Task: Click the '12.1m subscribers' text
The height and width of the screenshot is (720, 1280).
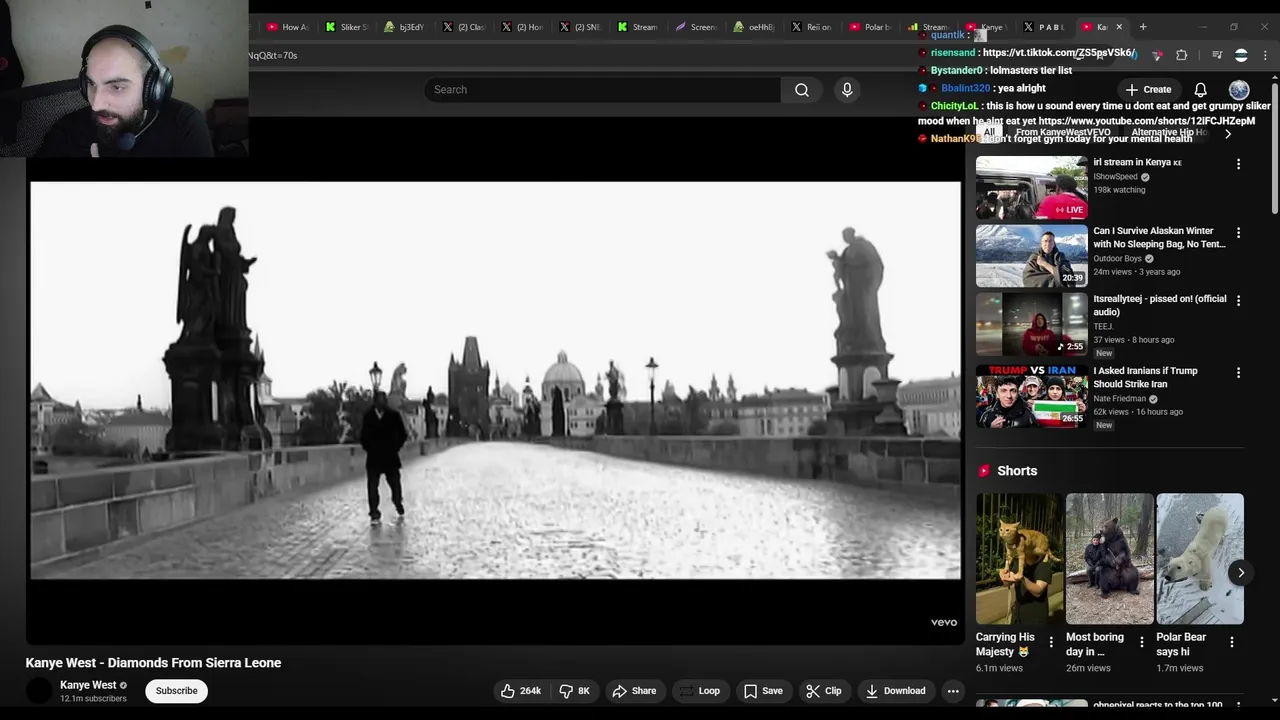Action: pyautogui.click(x=93, y=699)
